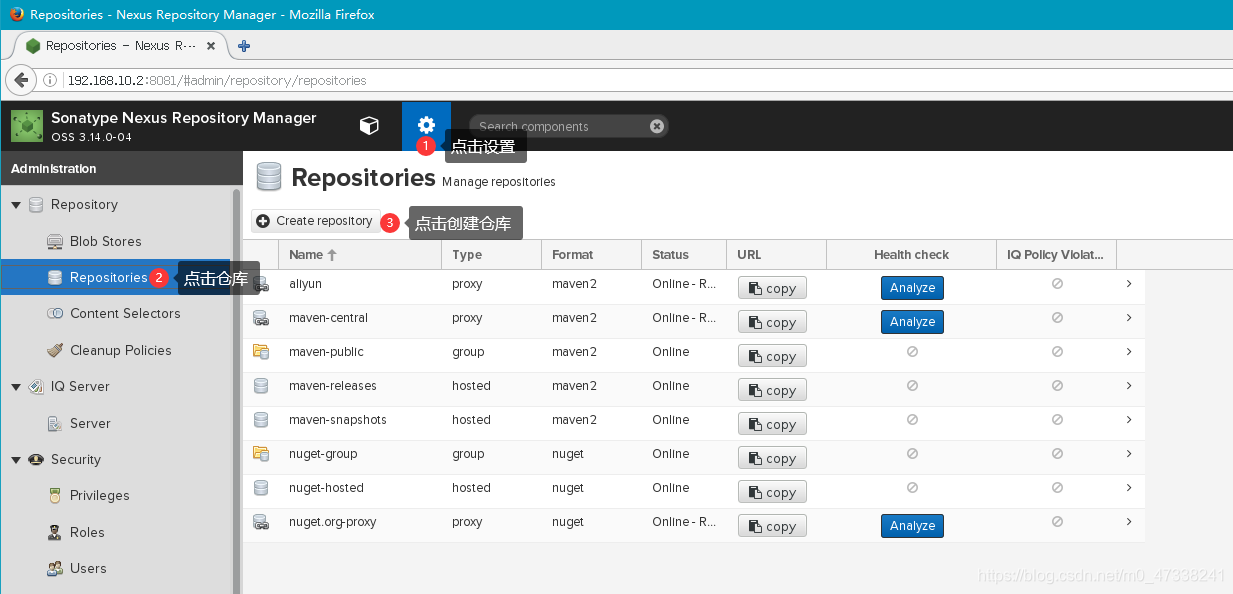Open the Browse server contents cube icon
This screenshot has width=1233, height=594.
(x=369, y=125)
